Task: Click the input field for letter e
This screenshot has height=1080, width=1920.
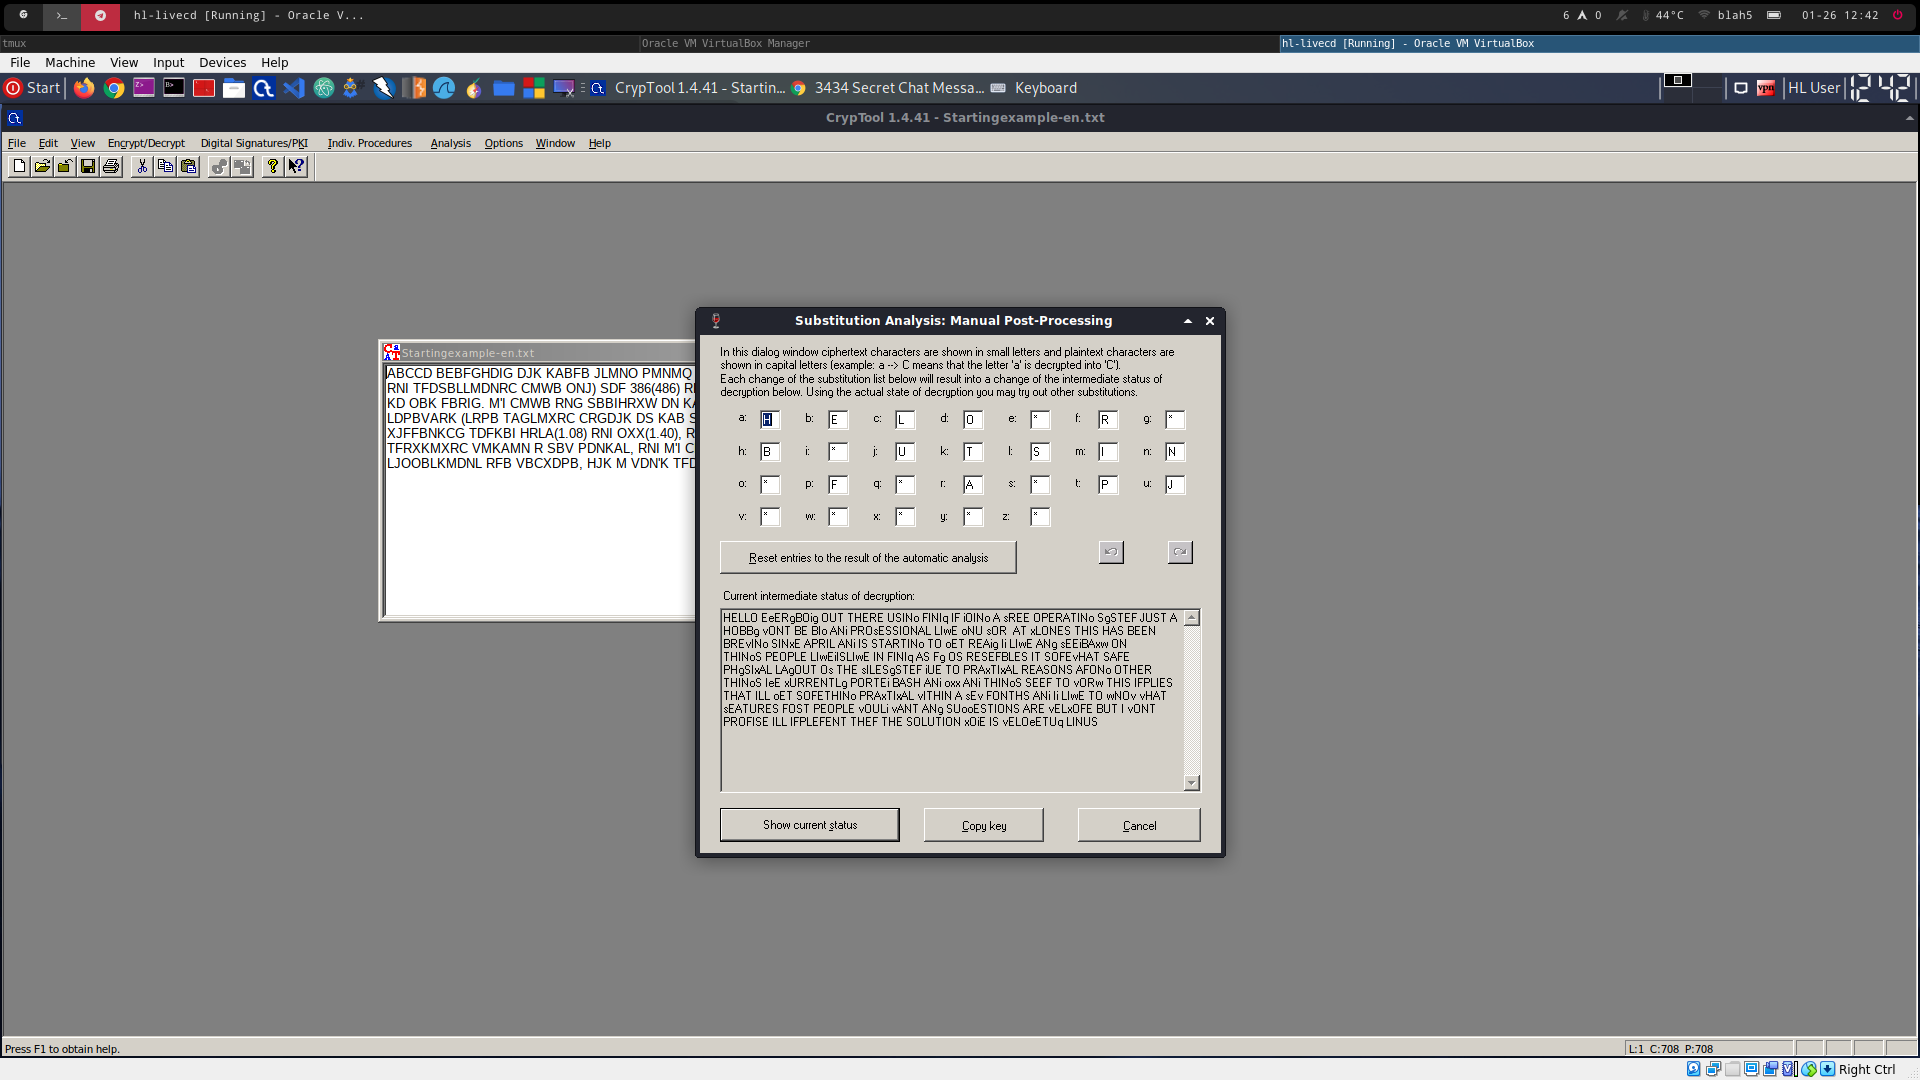Action: pos(1040,420)
